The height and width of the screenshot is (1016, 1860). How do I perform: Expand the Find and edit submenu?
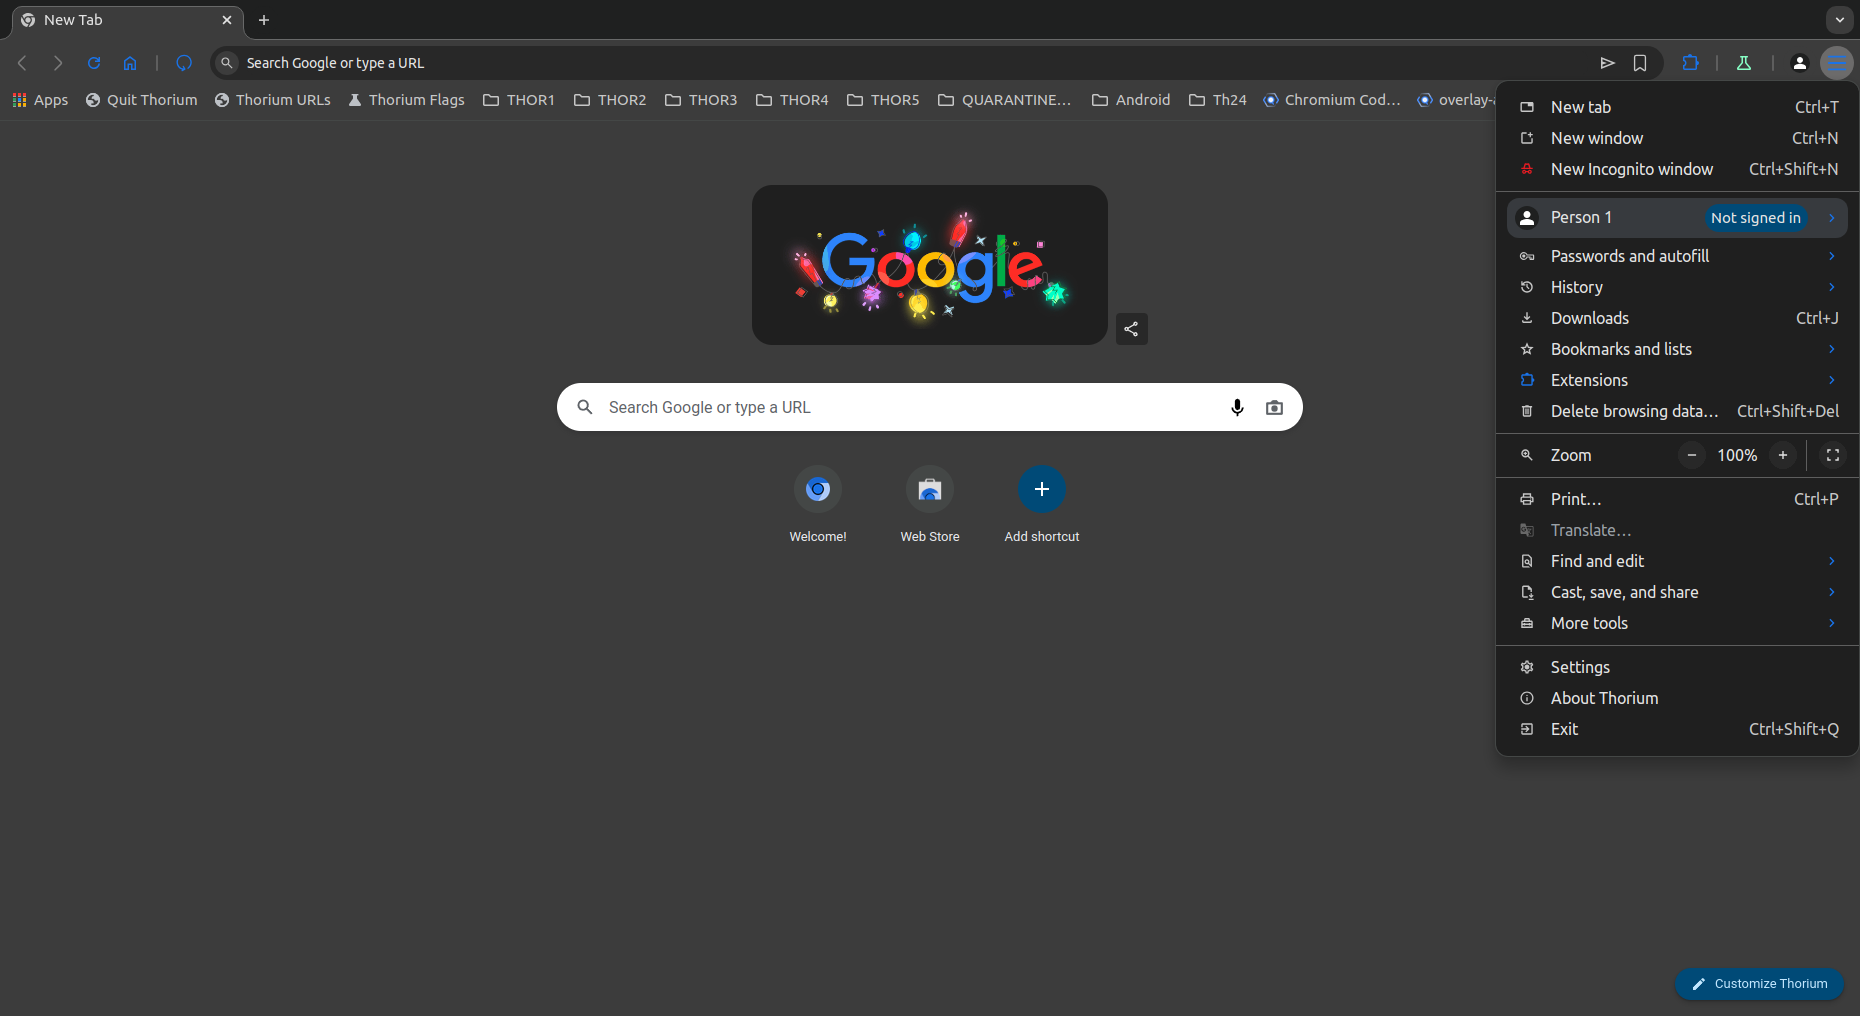click(x=1677, y=561)
